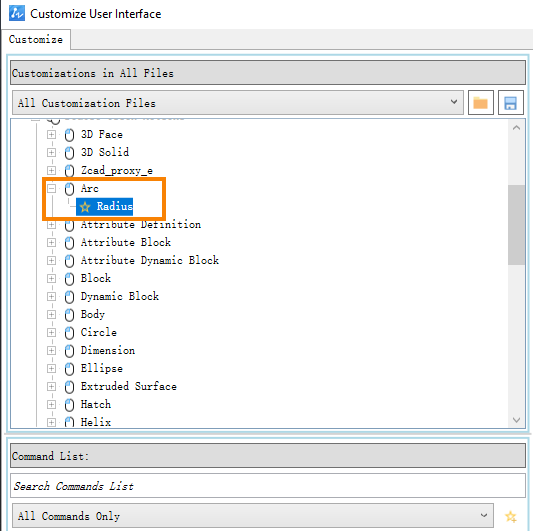Viewport: 533px width, 531px height.
Task: Collapse the Arc tree node
Action: point(51,188)
